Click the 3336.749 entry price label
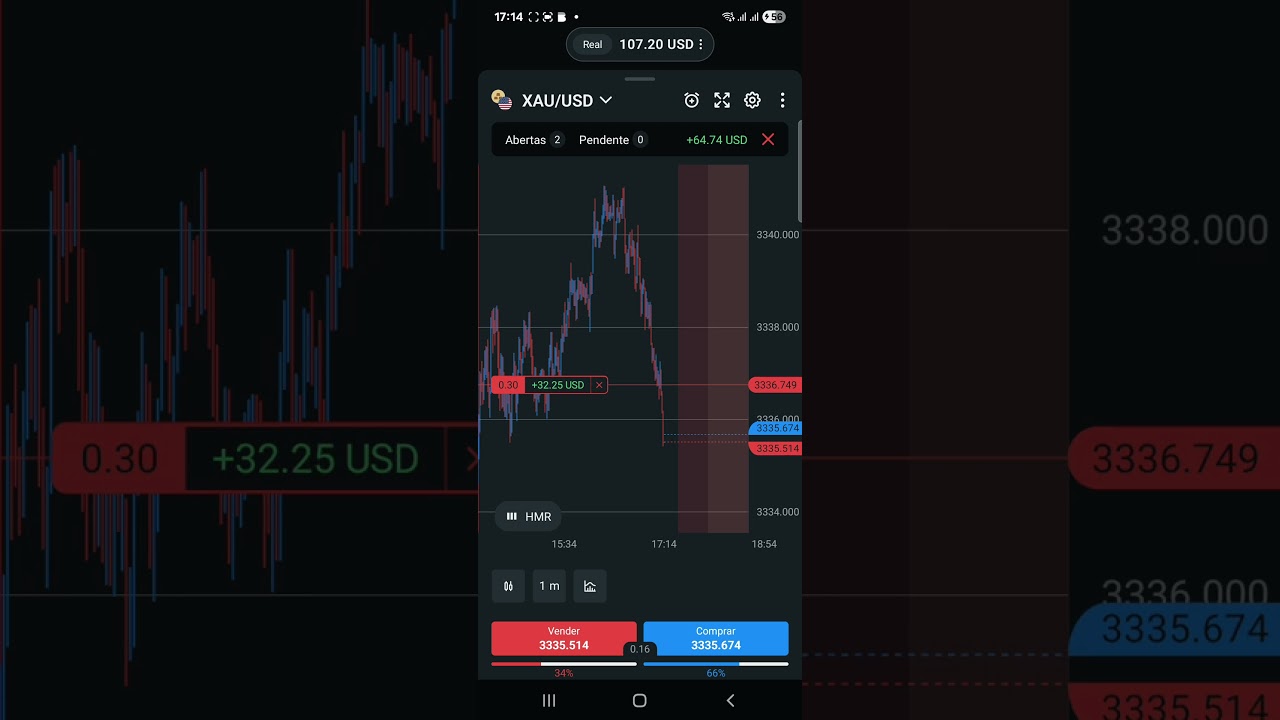Image resolution: width=1280 pixels, height=720 pixels. tap(775, 385)
